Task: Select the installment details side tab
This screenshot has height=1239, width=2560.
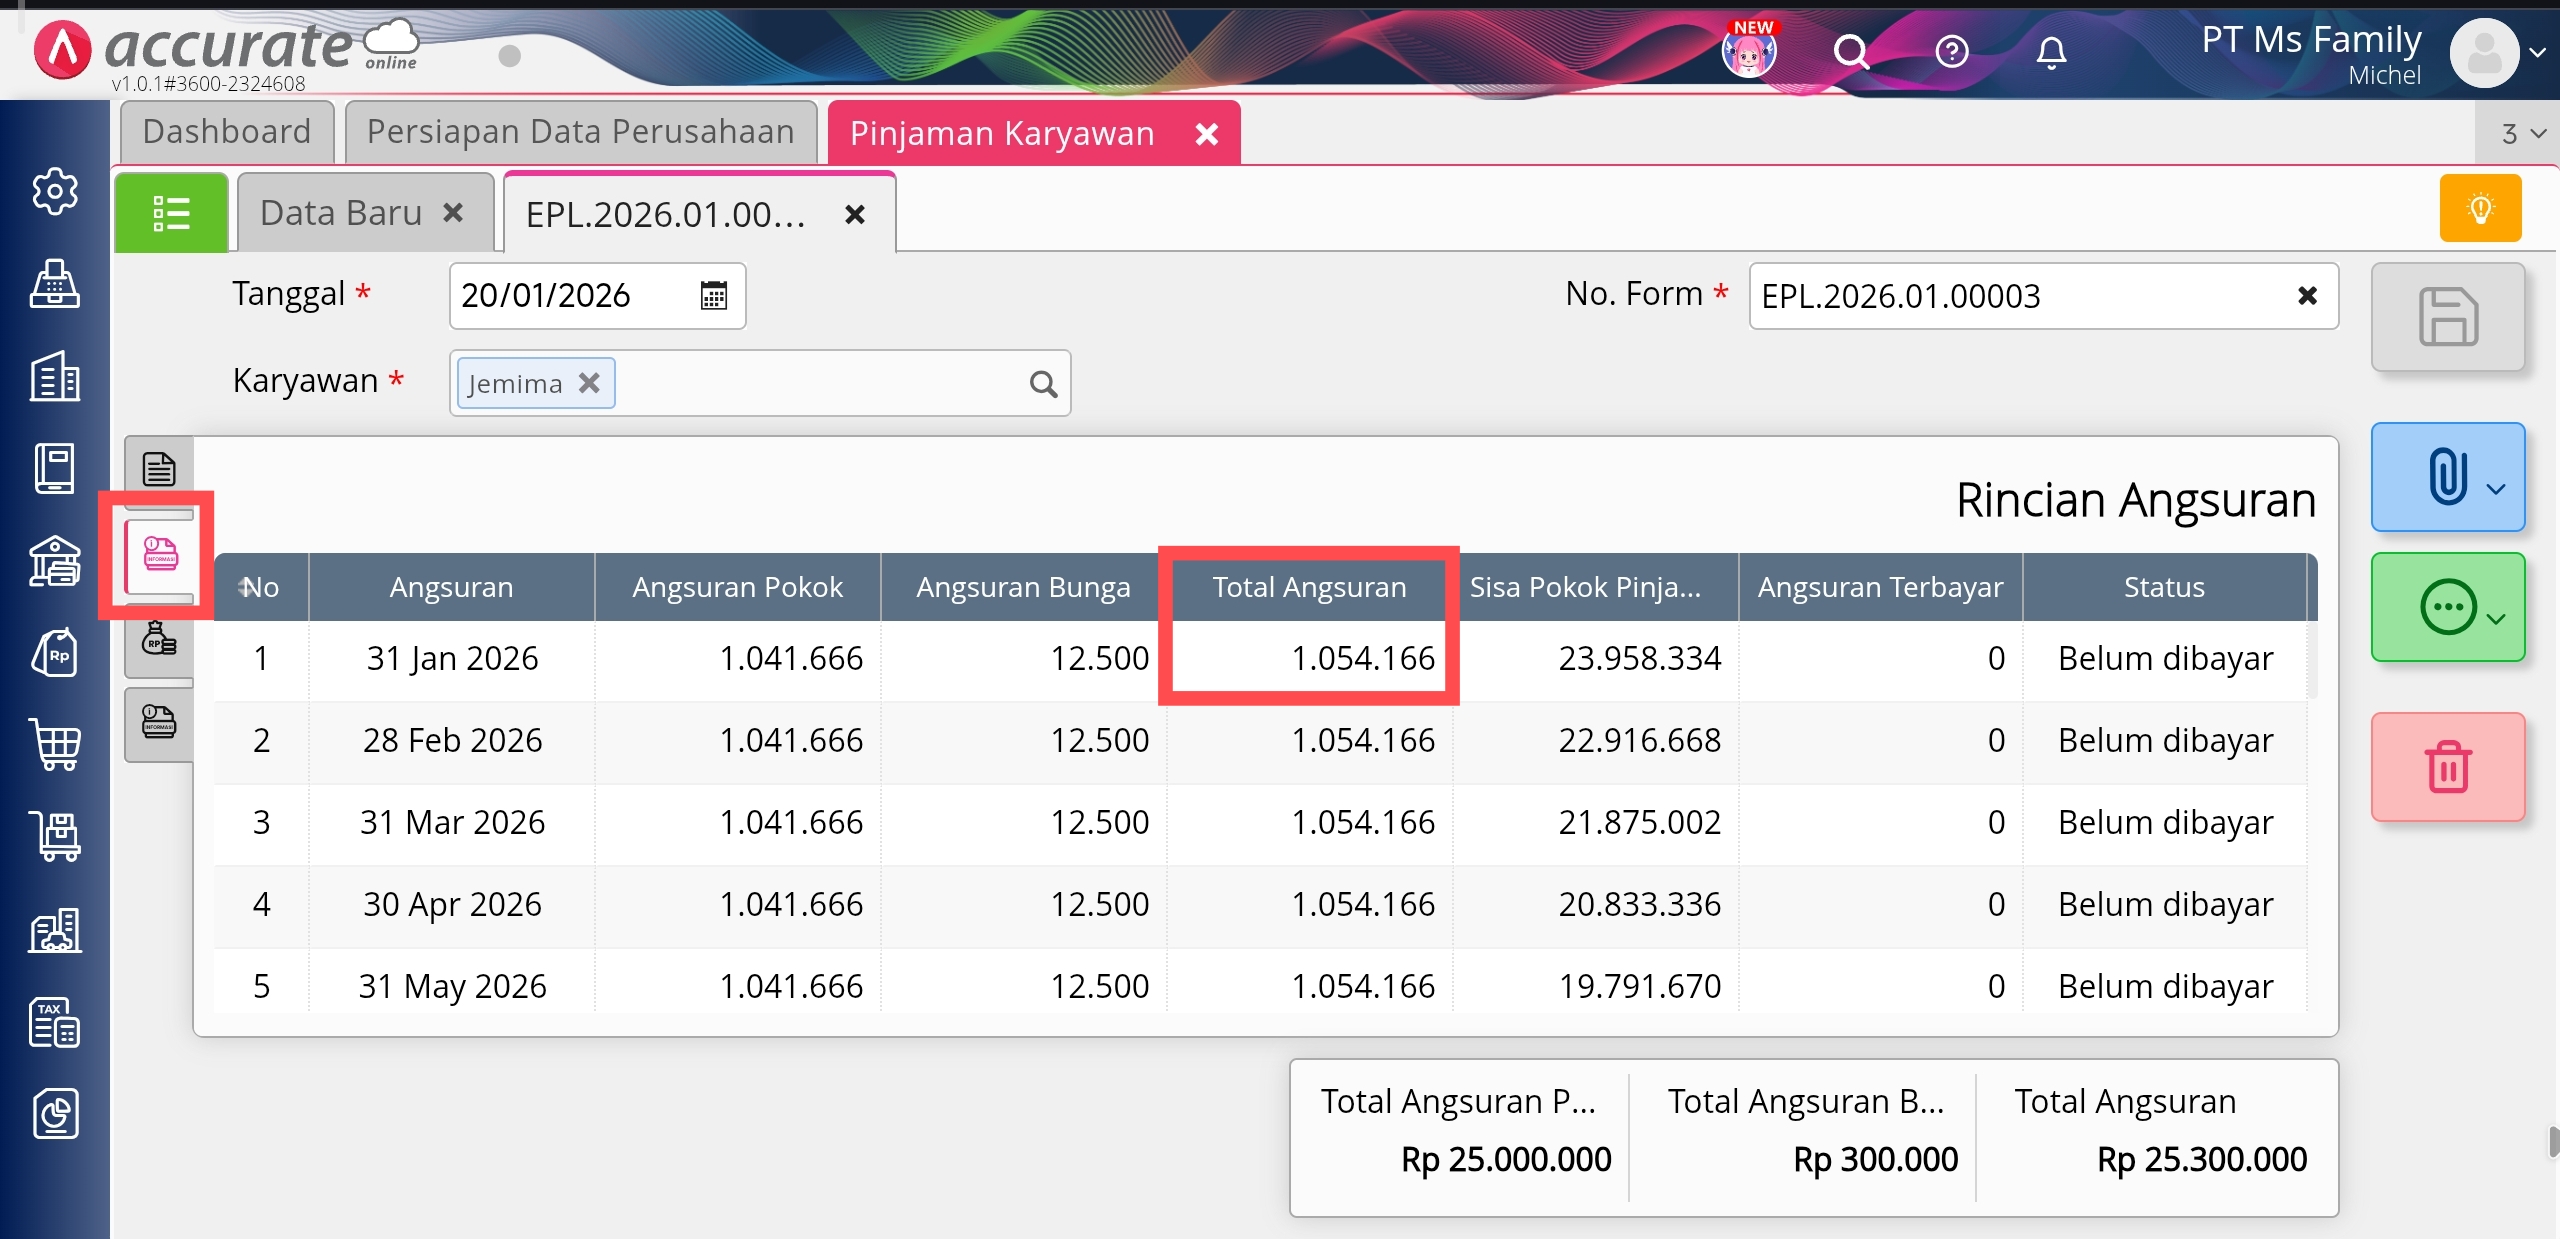Action: click(160, 554)
